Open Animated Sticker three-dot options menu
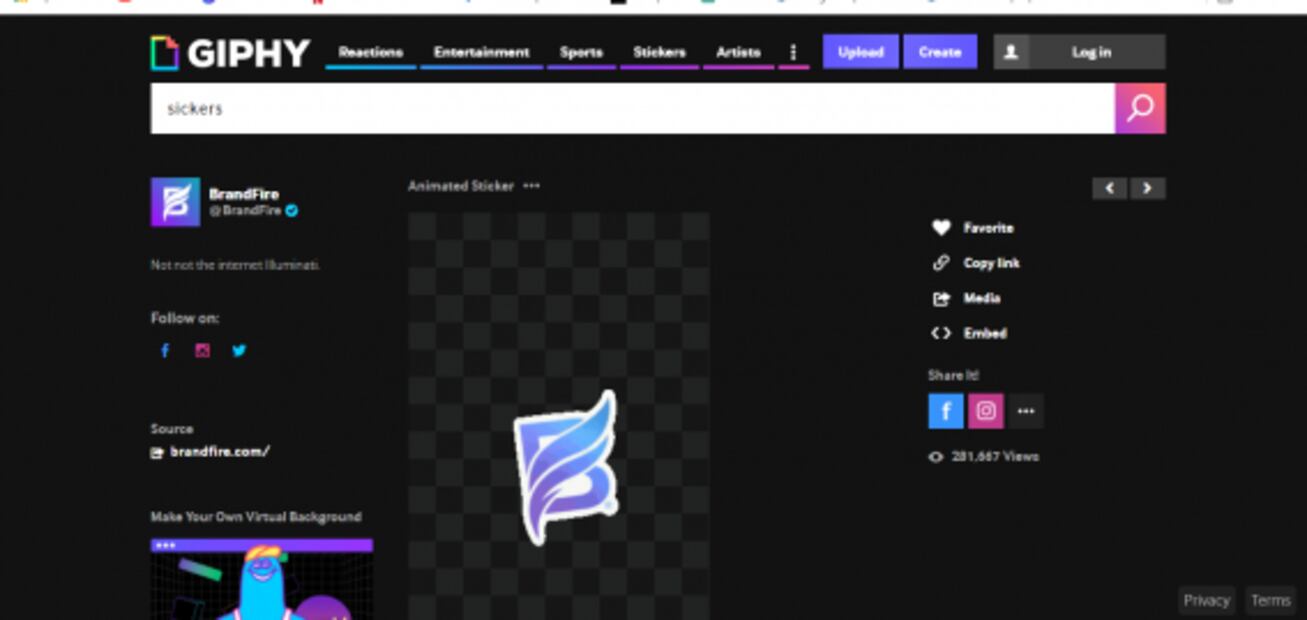The height and width of the screenshot is (620, 1307). [x=531, y=186]
